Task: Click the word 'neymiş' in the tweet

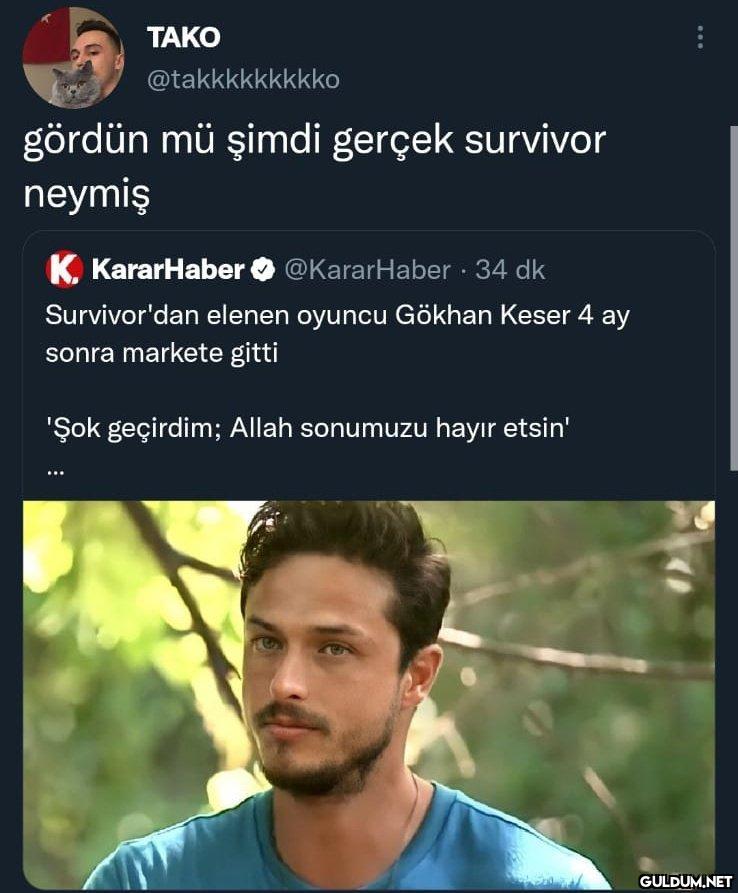Action: [x=87, y=194]
